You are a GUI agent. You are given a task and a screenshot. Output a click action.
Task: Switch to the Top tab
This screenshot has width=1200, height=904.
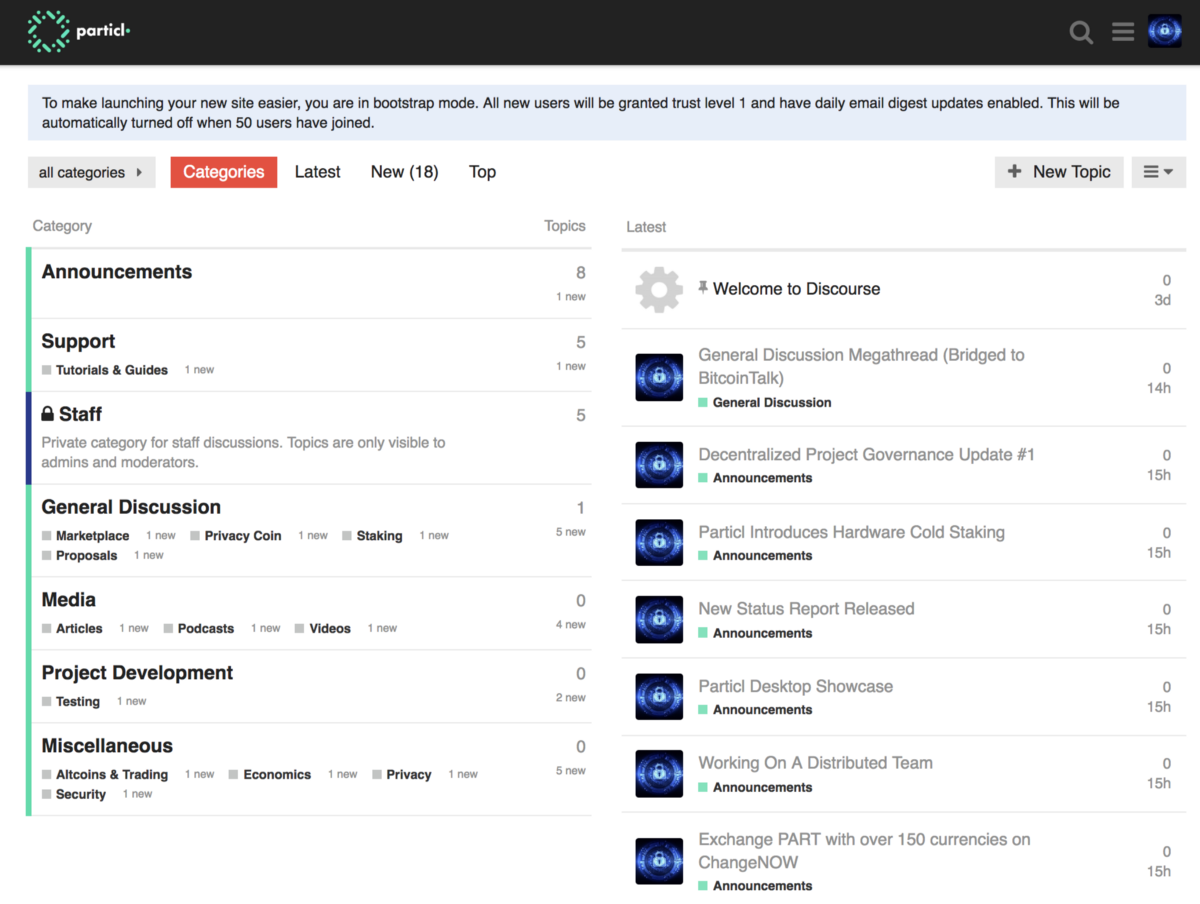pos(483,172)
